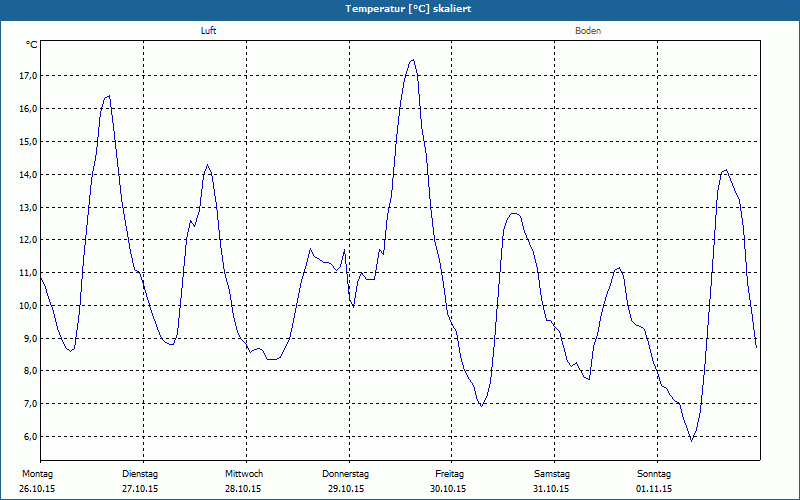Click the date 30.10.15
Viewport: 800px width, 500px height.
point(448,489)
